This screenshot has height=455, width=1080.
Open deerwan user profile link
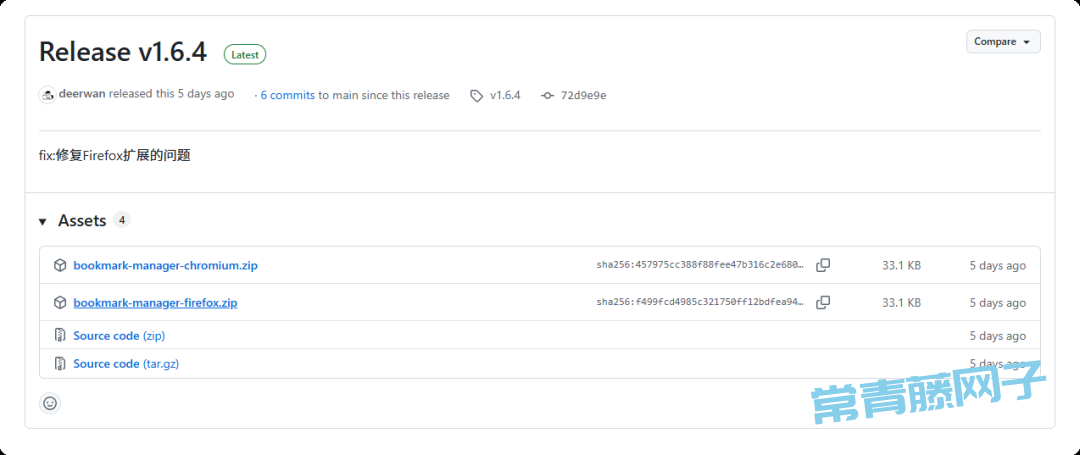[x=82, y=94]
